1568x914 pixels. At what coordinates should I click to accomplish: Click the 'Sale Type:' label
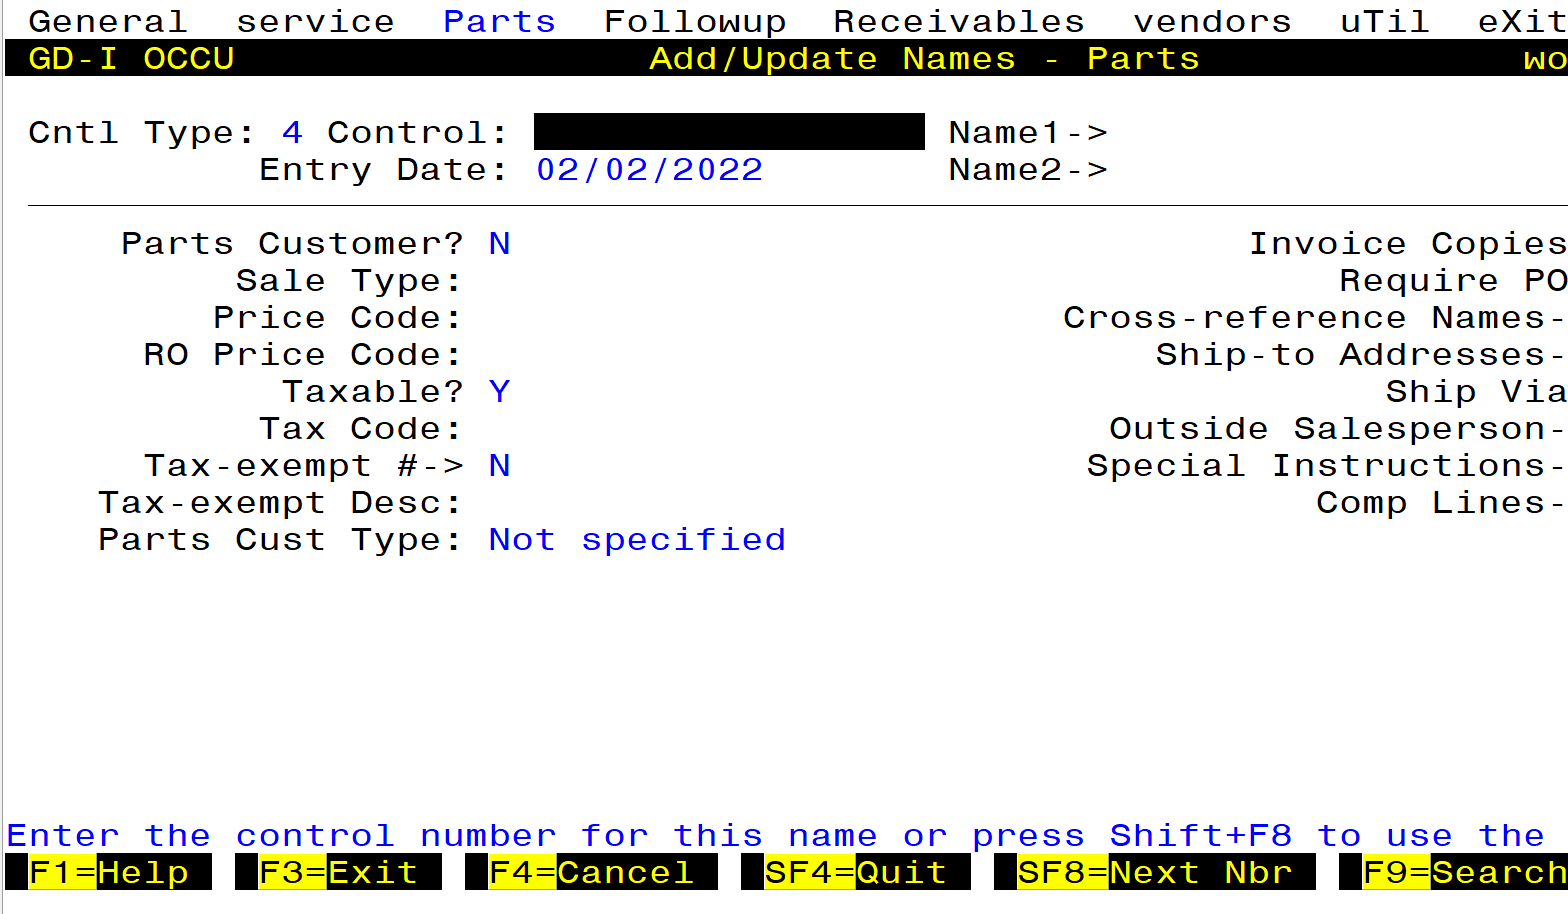coord(349,281)
